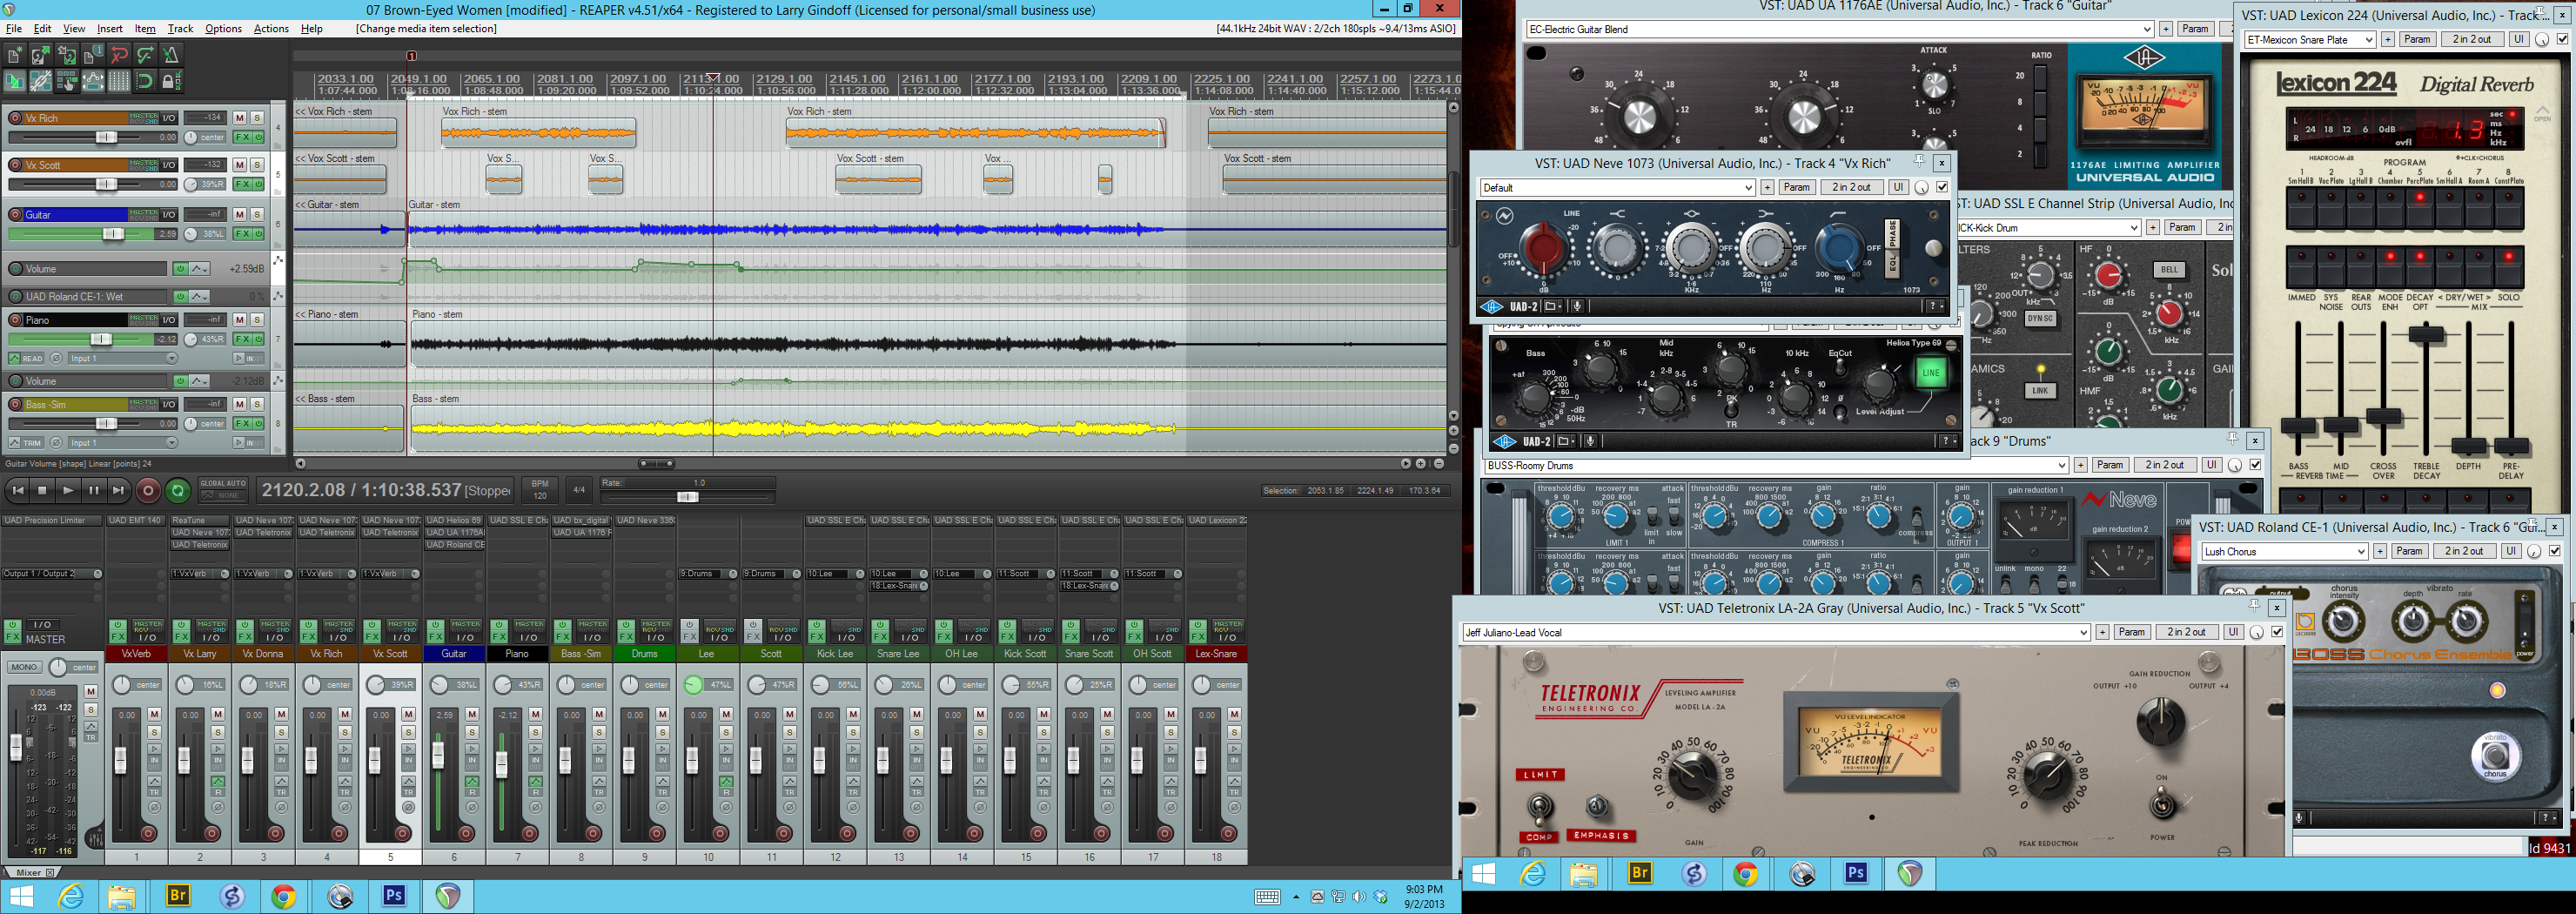Expand the 'ET-Mexicon Snare Plate' preset dropdown
The height and width of the screenshot is (914, 2576).
tap(2309, 39)
